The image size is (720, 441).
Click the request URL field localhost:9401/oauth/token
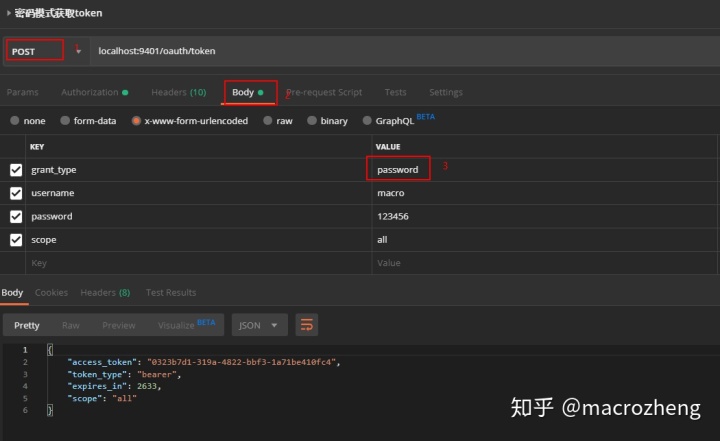click(x=404, y=51)
